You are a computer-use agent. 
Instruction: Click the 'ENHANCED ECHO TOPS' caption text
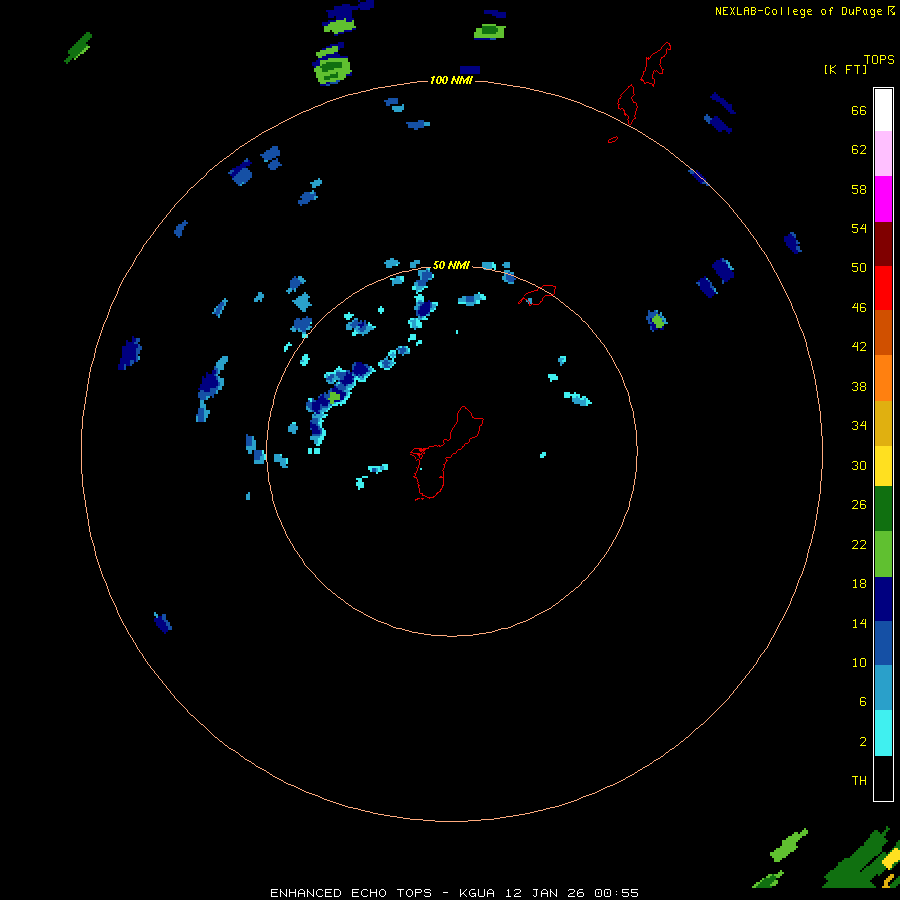click(351, 893)
